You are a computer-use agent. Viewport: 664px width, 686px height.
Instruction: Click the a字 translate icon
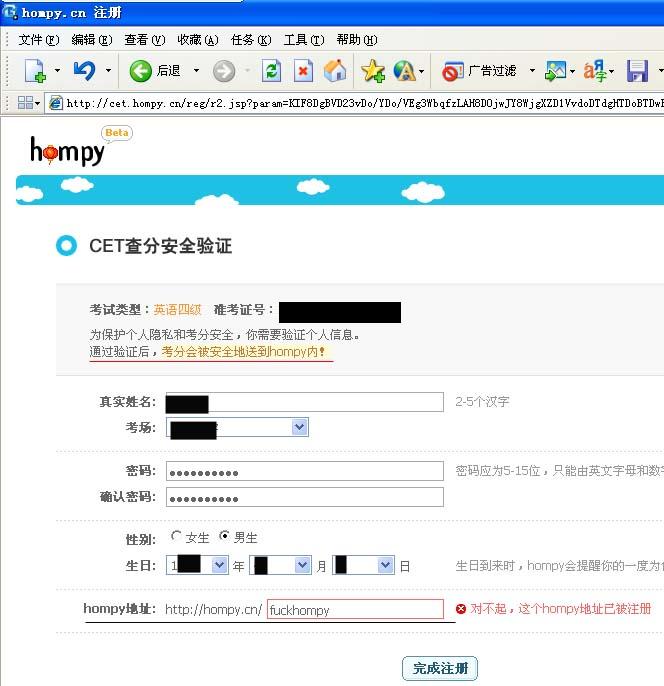[x=595, y=71]
